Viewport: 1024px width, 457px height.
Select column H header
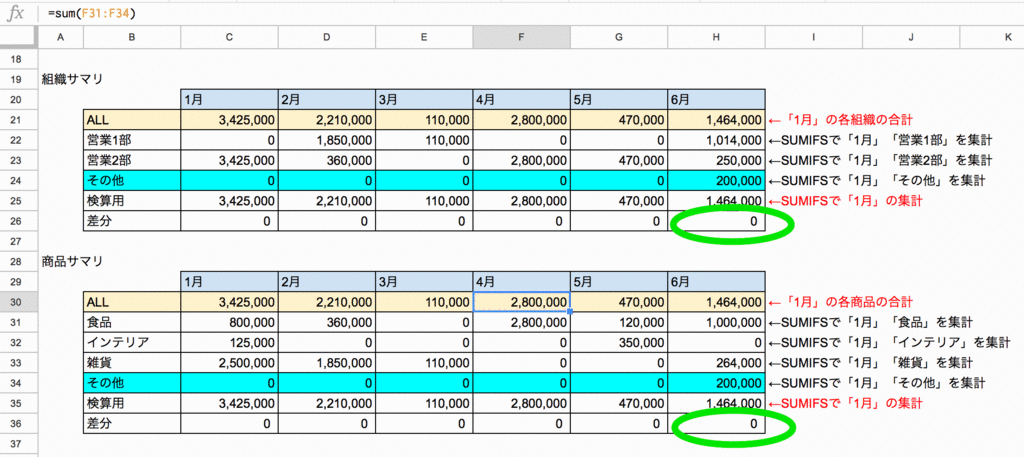[x=716, y=39]
